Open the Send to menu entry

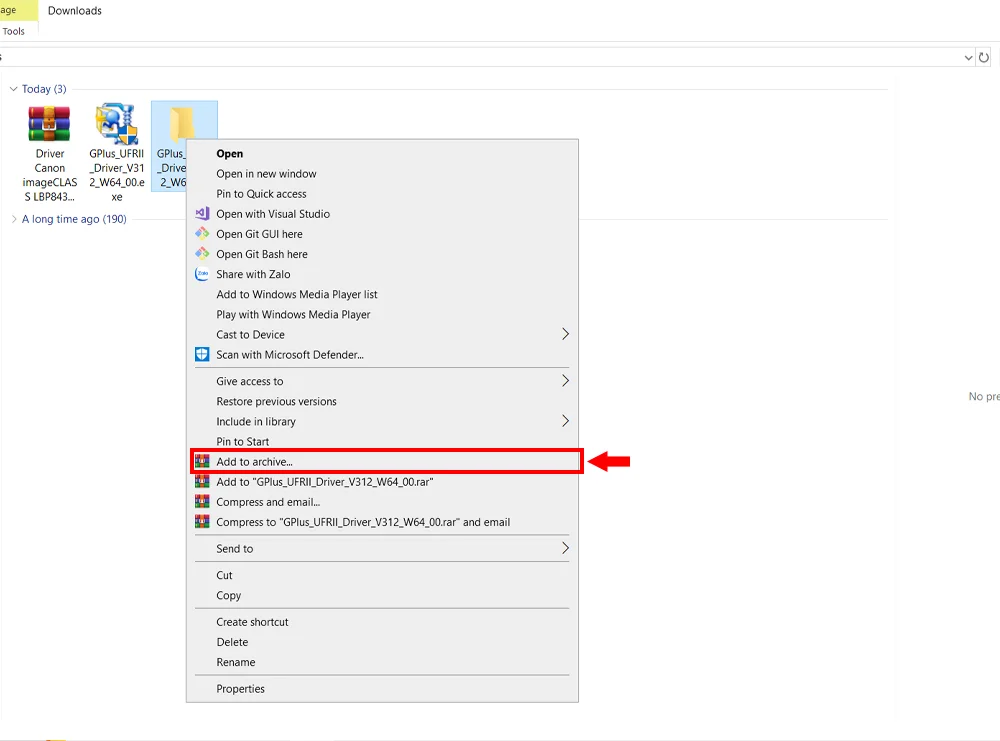382,548
